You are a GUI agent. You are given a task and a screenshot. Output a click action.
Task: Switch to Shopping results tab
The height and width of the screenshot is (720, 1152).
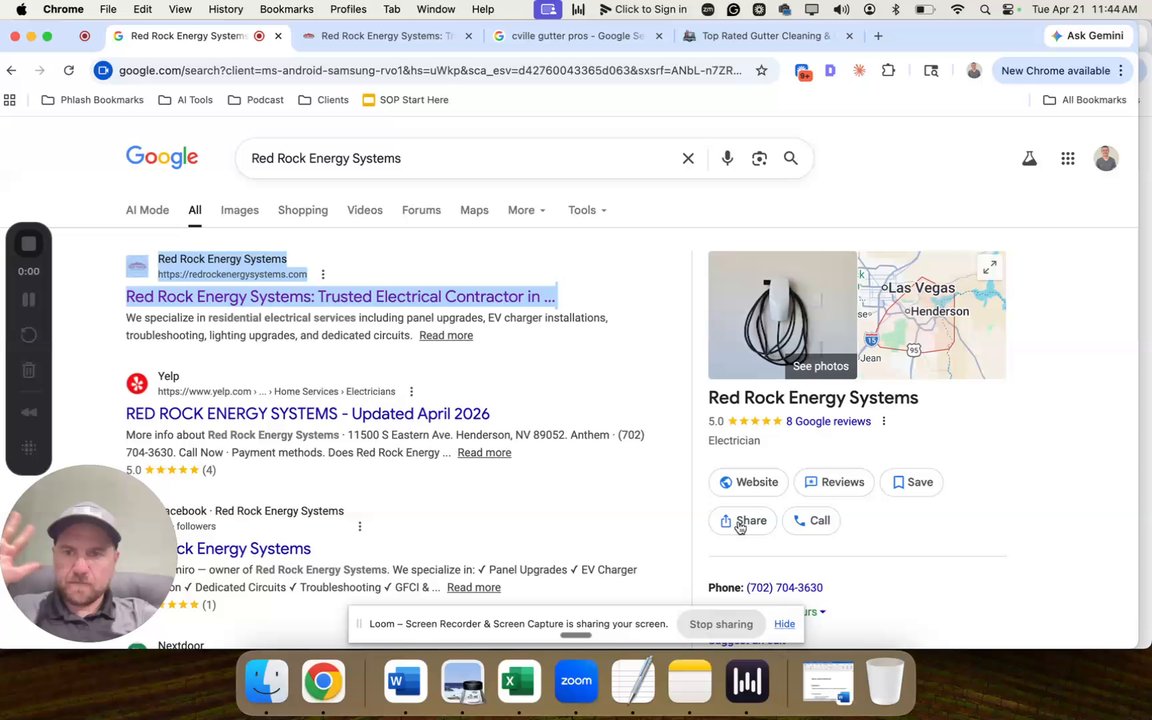tap(303, 210)
